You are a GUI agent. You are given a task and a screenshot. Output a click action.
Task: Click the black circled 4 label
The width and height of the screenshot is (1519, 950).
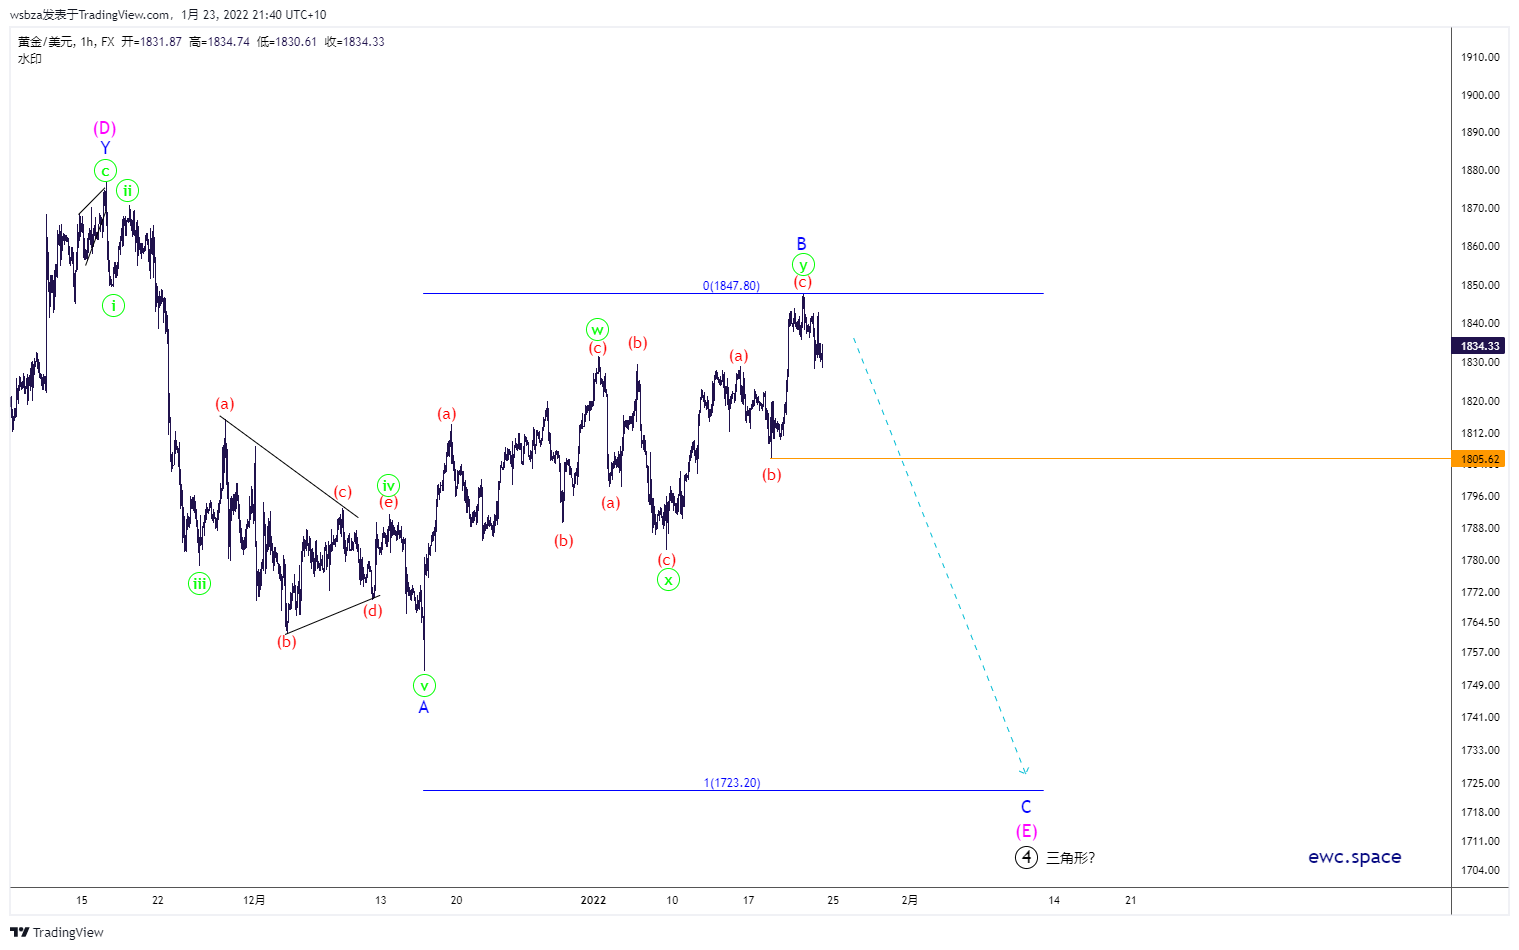click(1026, 857)
